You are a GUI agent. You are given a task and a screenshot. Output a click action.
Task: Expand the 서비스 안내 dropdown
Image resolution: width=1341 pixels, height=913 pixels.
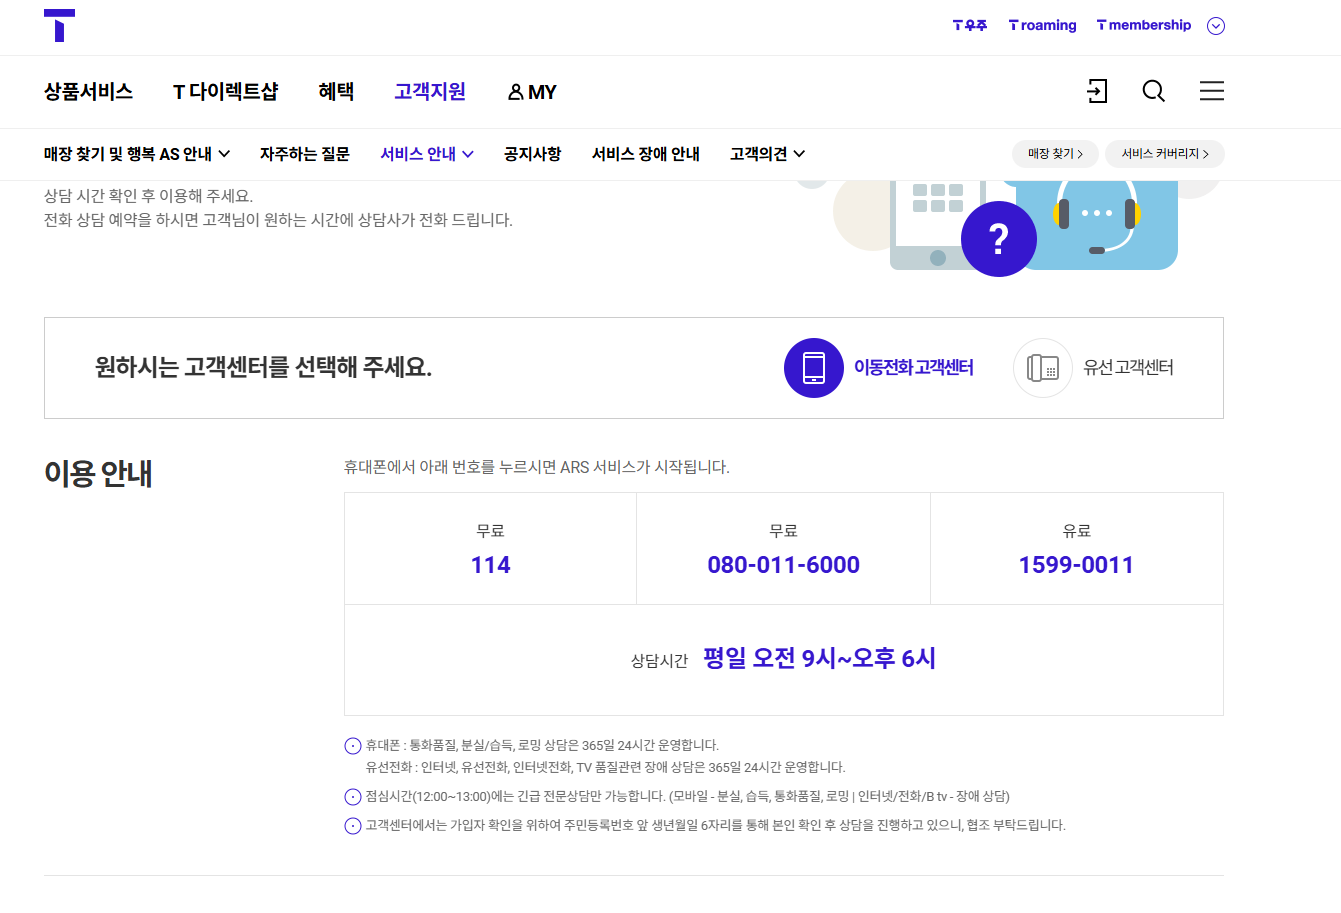coord(427,154)
